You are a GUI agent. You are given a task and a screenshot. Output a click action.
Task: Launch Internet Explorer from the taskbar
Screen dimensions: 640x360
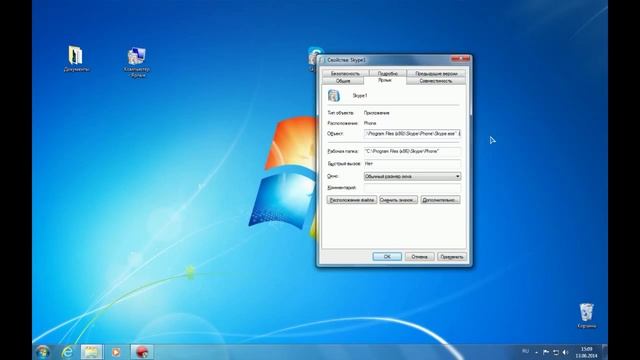pyautogui.click(x=67, y=351)
